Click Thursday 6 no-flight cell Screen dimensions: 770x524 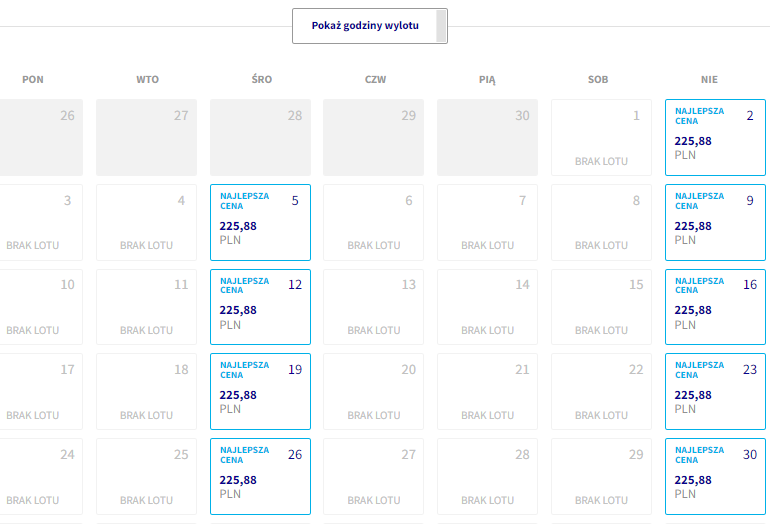pos(373,222)
